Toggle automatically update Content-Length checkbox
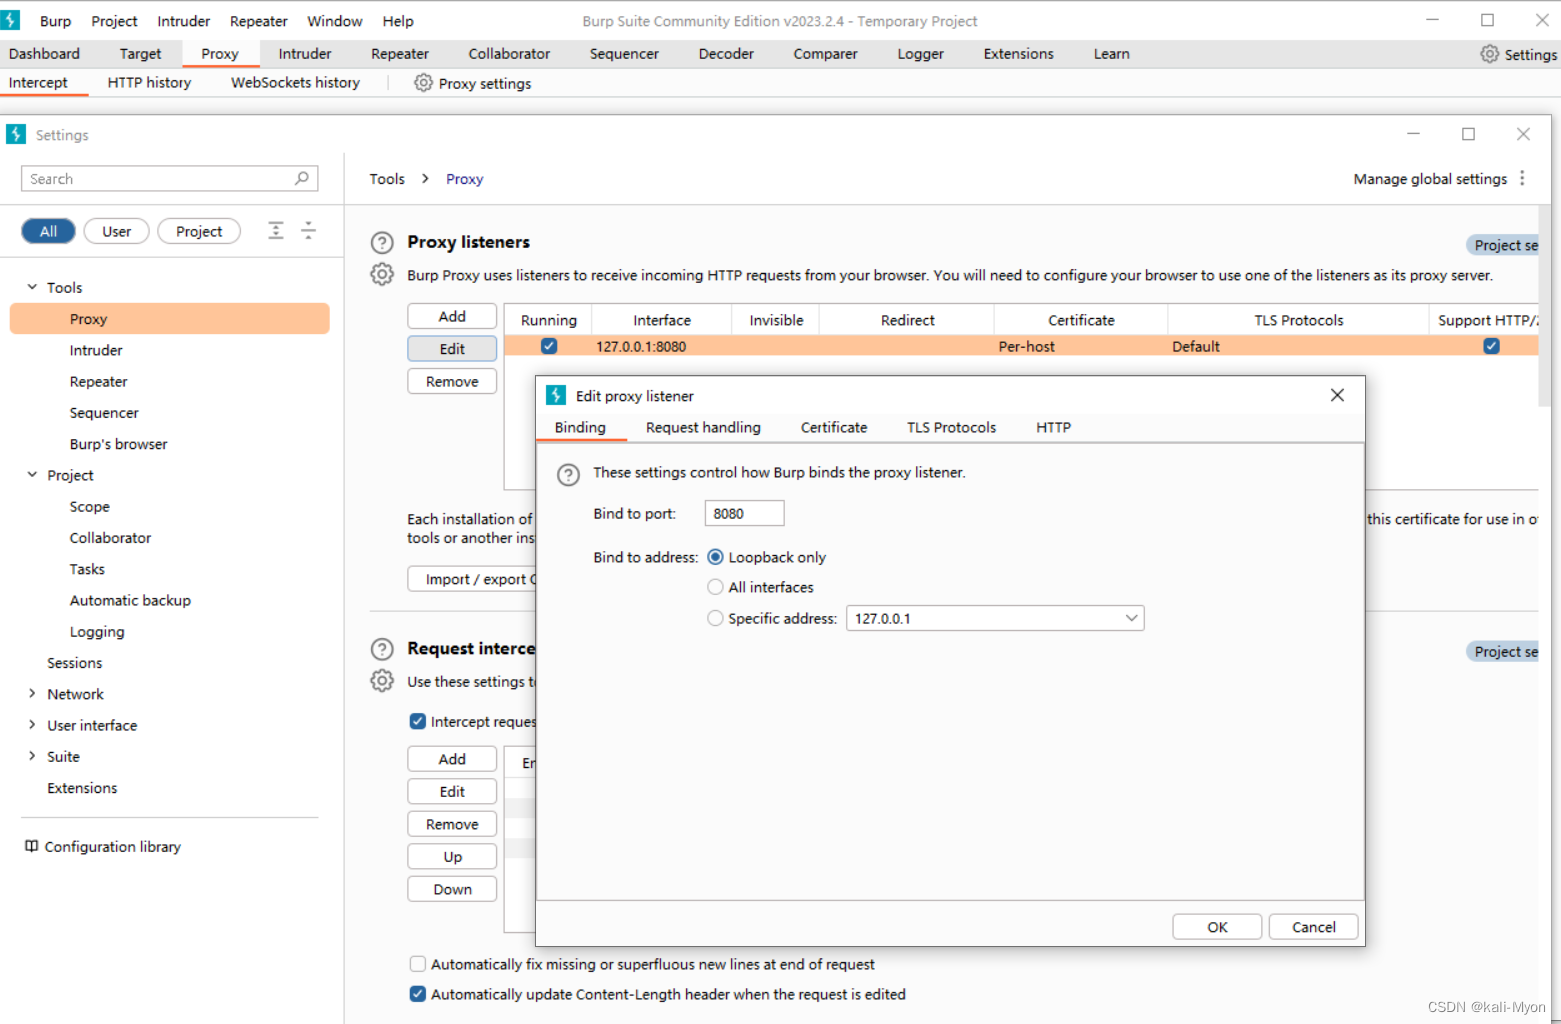 click(418, 994)
